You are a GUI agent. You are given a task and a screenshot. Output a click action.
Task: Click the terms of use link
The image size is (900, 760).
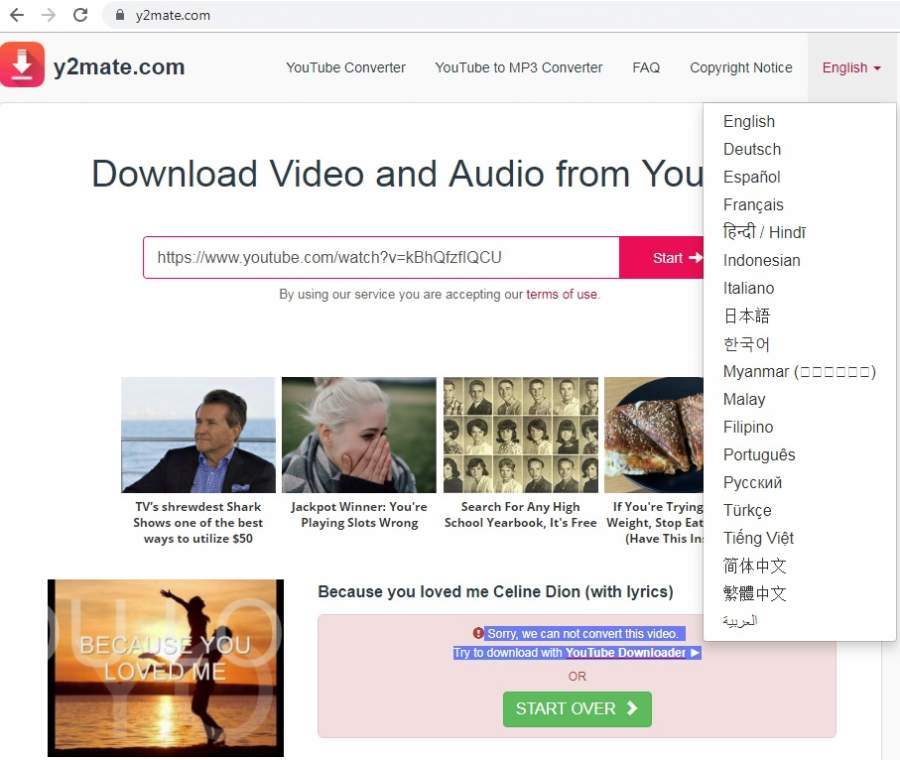(x=562, y=294)
